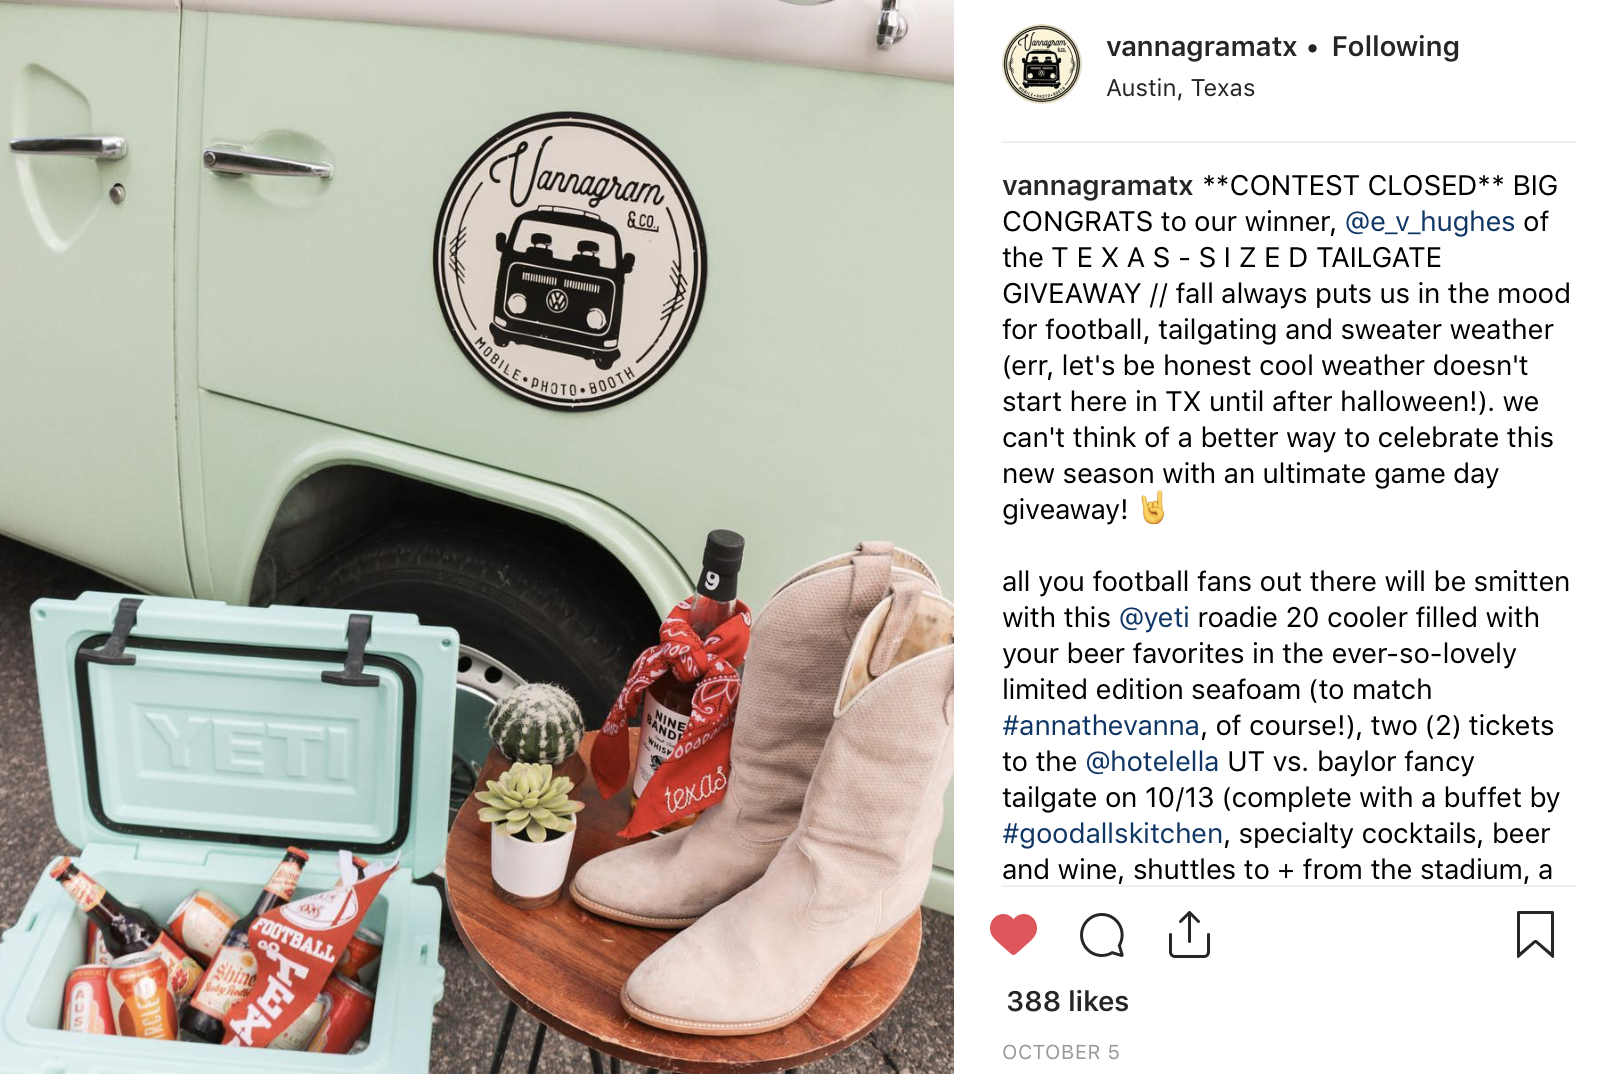Open the @yeti mention link

click(1154, 618)
